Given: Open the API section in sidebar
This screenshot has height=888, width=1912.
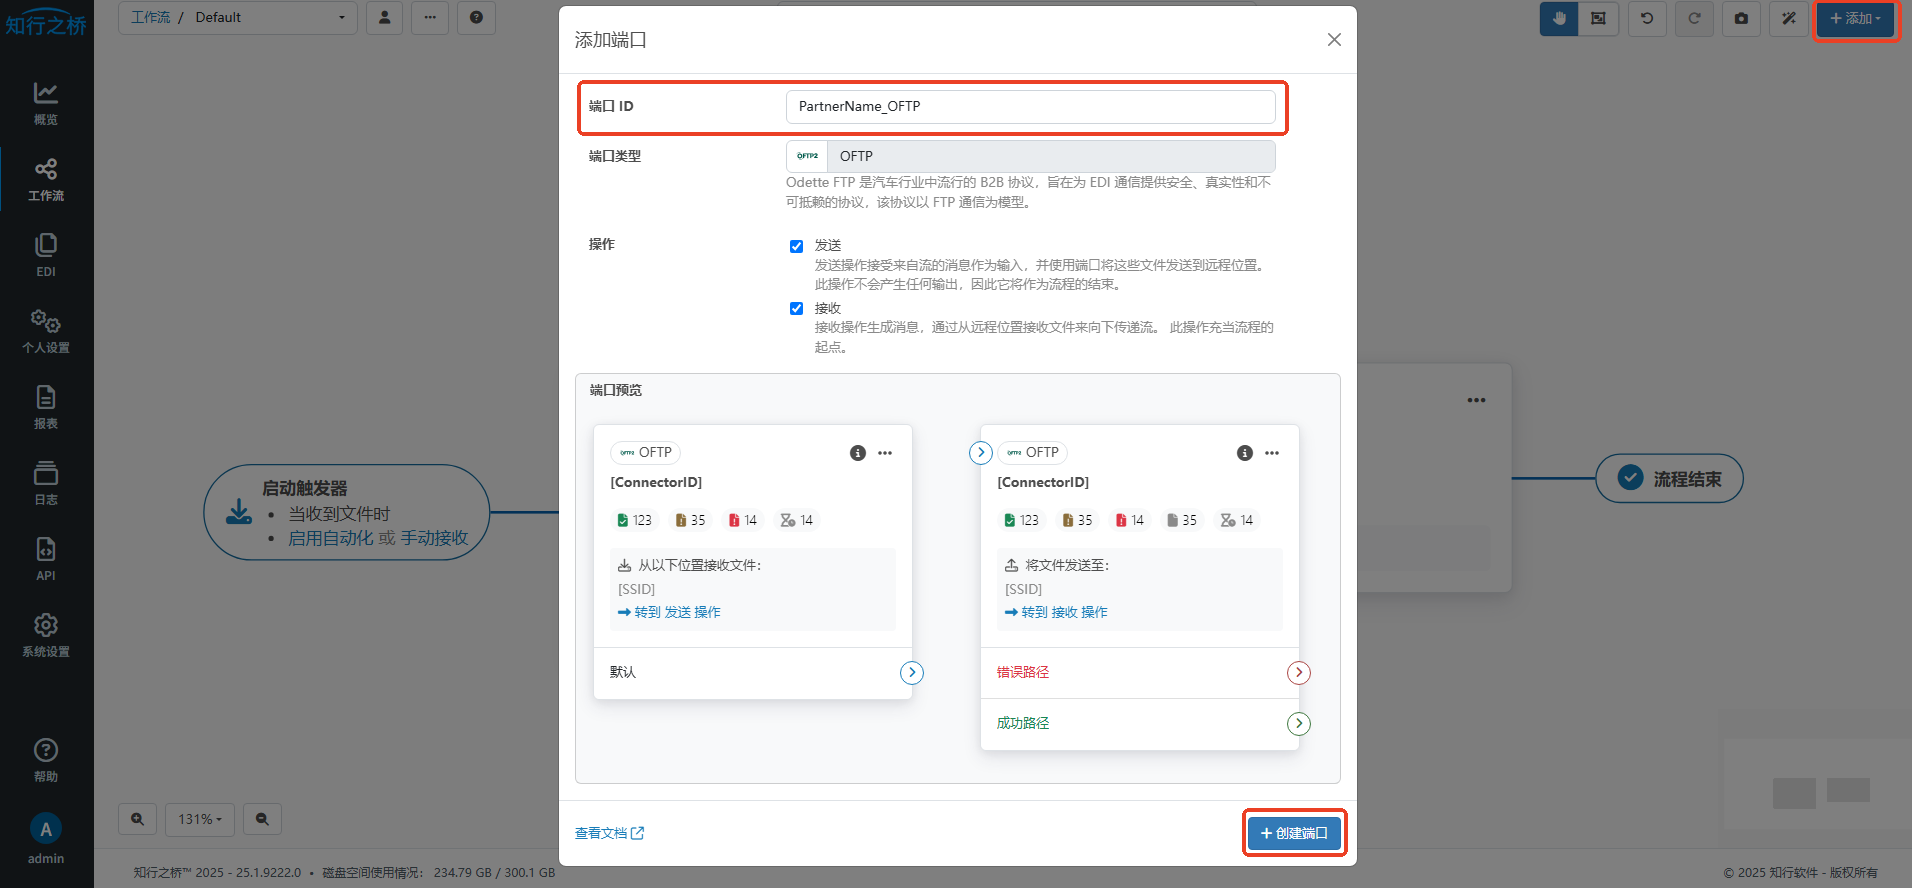Looking at the screenshot, I should pos(46,559).
